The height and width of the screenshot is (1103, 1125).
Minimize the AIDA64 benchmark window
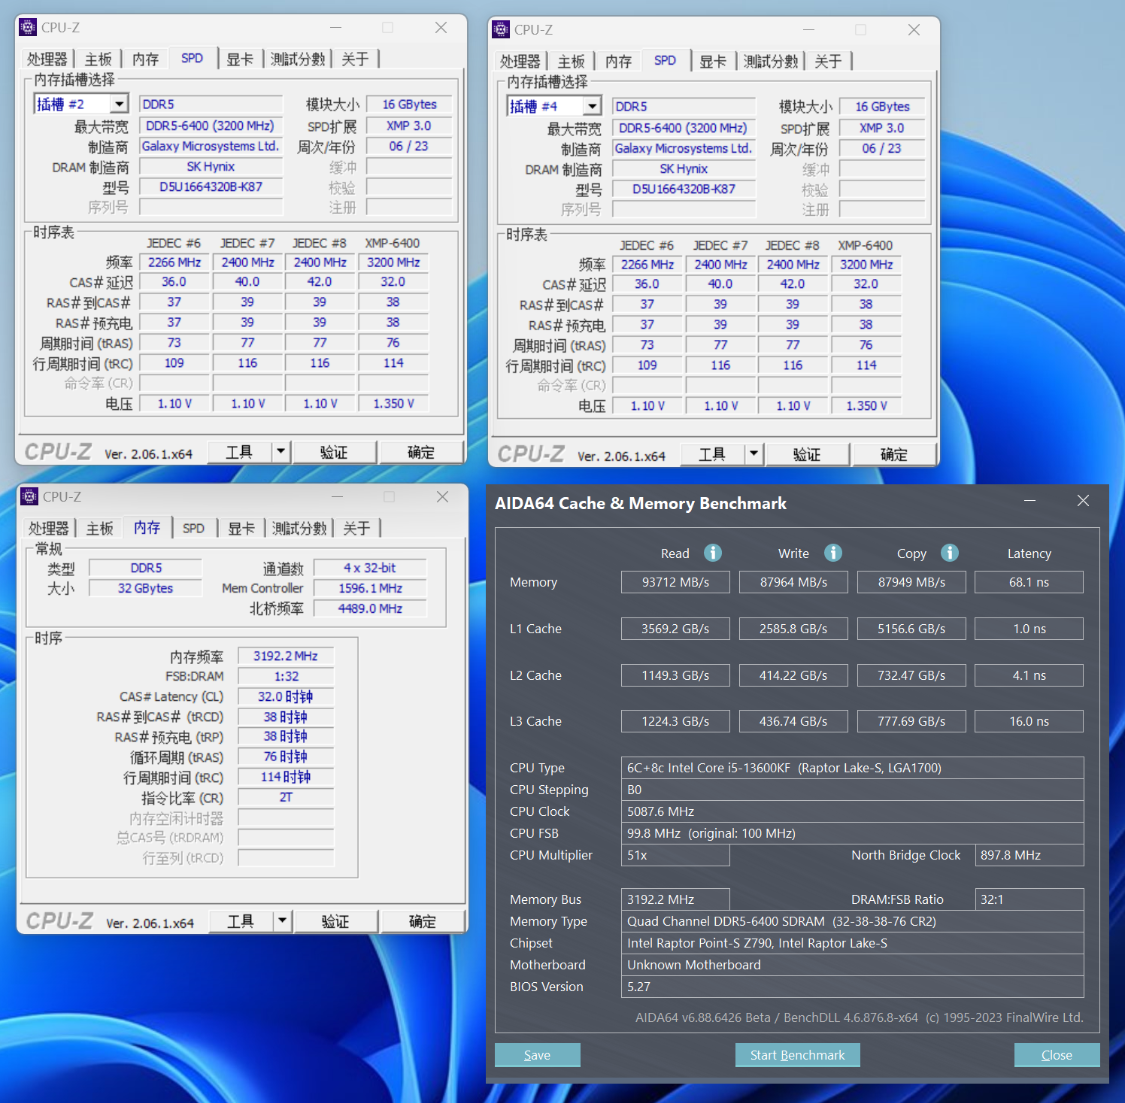pyautogui.click(x=1030, y=500)
